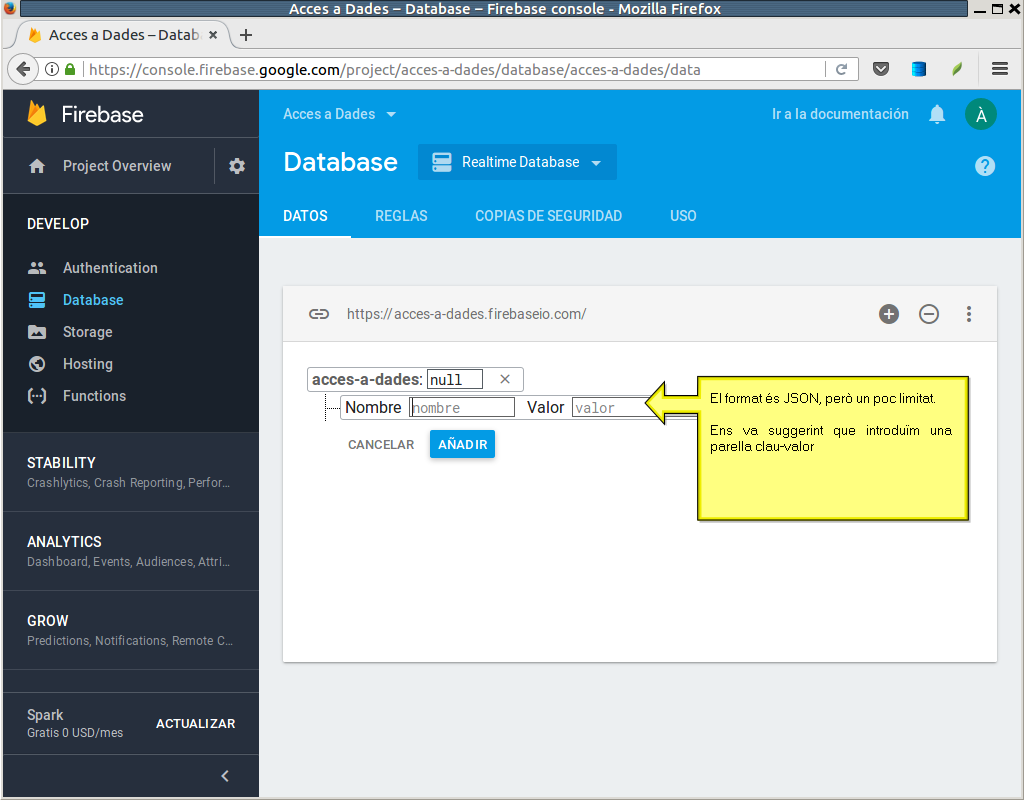Click the Pocket toolbar icon
The width and height of the screenshot is (1024, 800).
tap(881, 69)
